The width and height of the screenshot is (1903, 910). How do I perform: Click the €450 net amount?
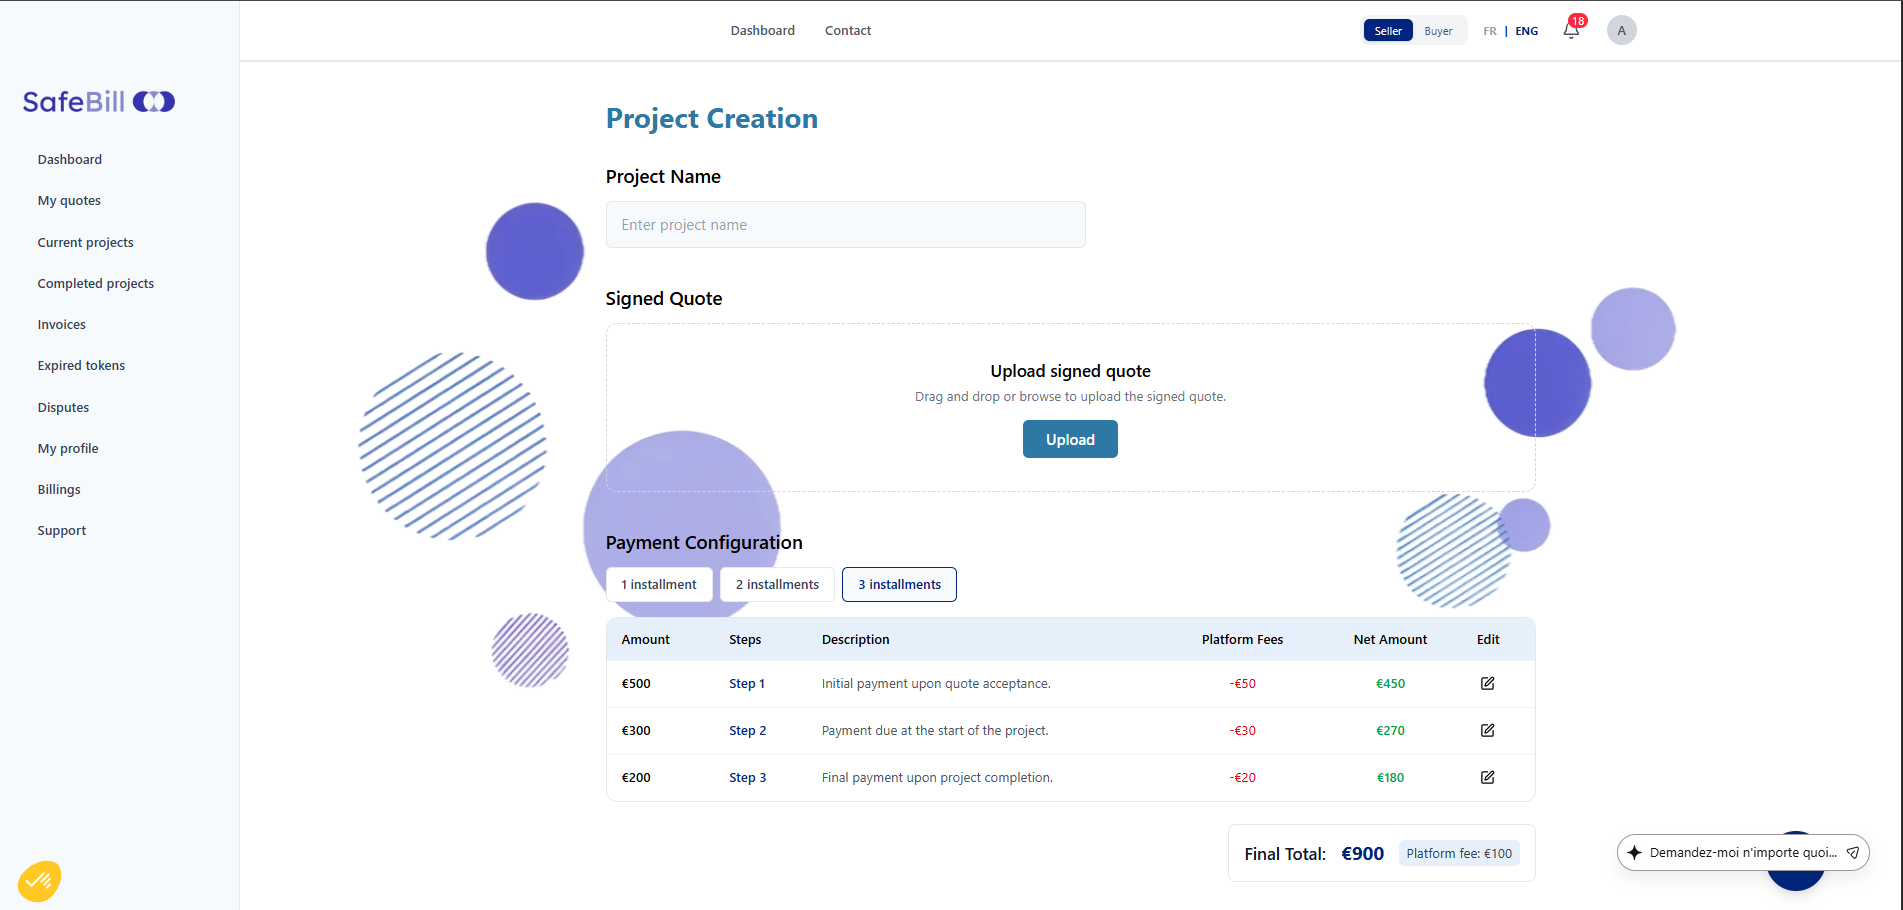pos(1390,683)
